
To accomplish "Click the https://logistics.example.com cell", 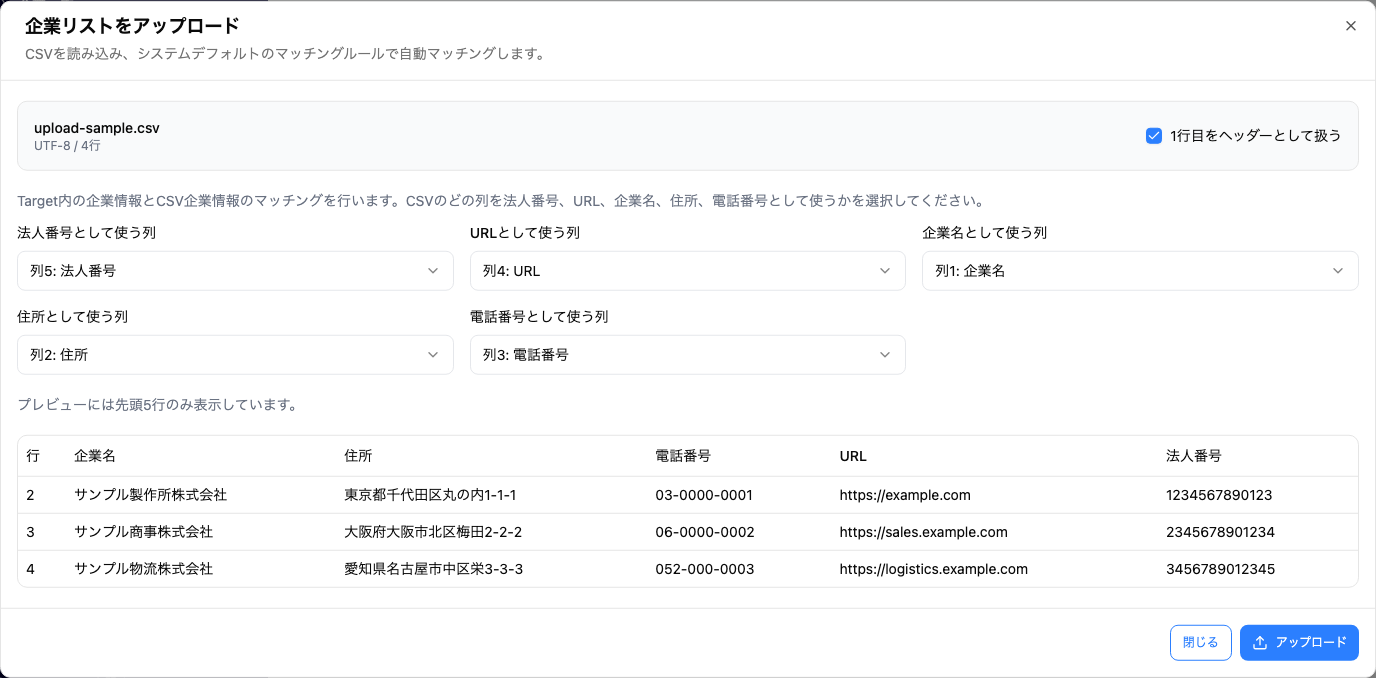I will pyautogui.click(x=933, y=569).
